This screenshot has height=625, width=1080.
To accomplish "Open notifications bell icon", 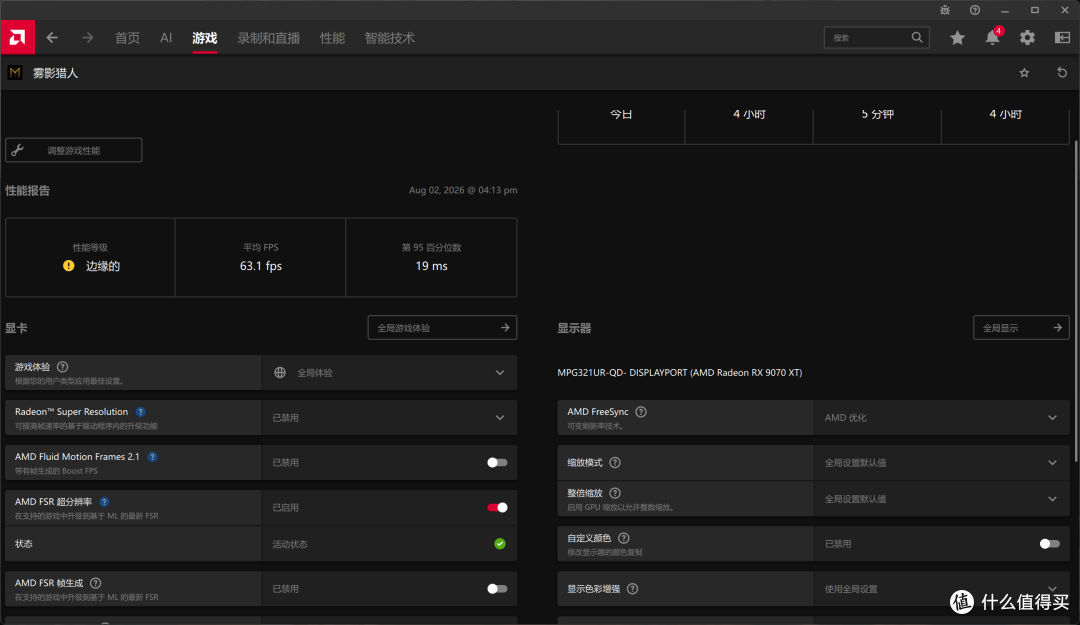I will pyautogui.click(x=993, y=38).
